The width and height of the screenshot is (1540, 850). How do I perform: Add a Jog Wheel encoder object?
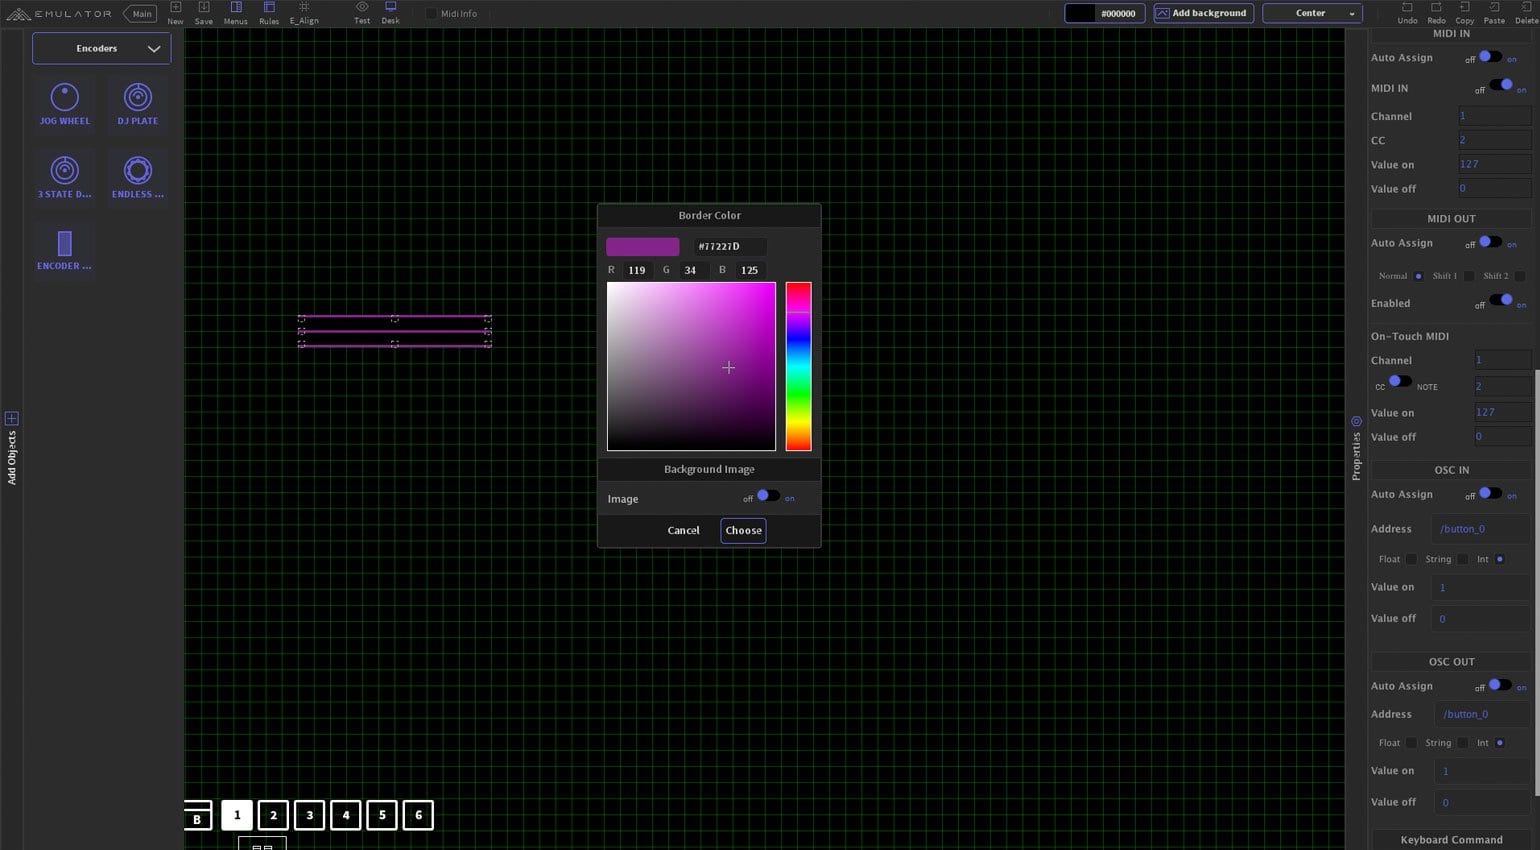coord(64,98)
